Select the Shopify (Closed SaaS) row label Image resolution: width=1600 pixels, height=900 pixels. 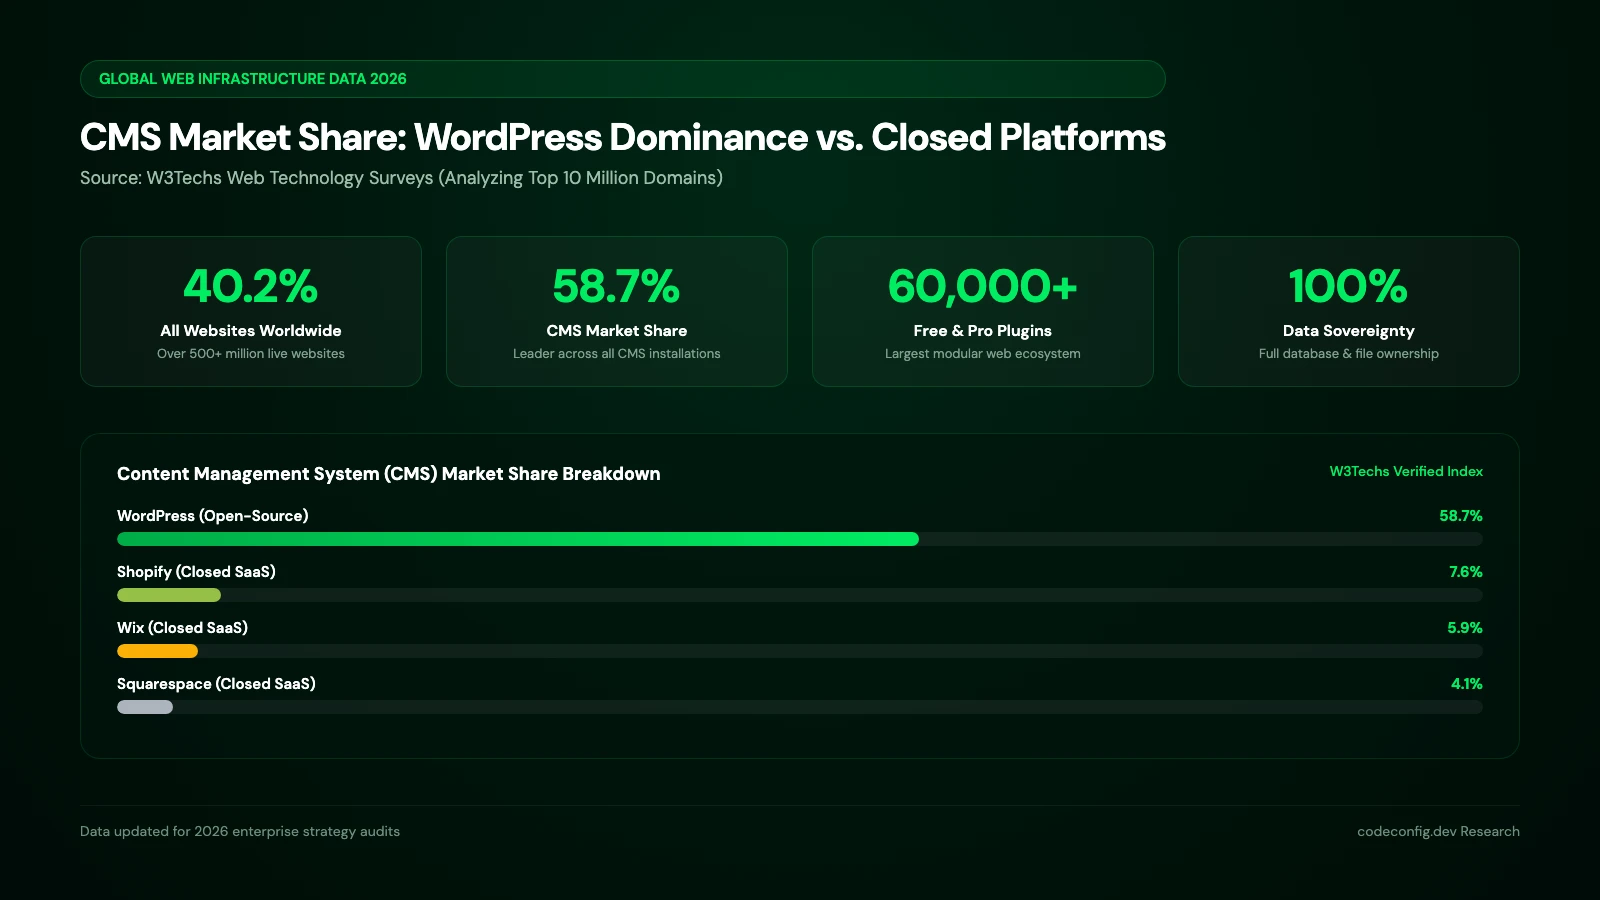pos(196,572)
